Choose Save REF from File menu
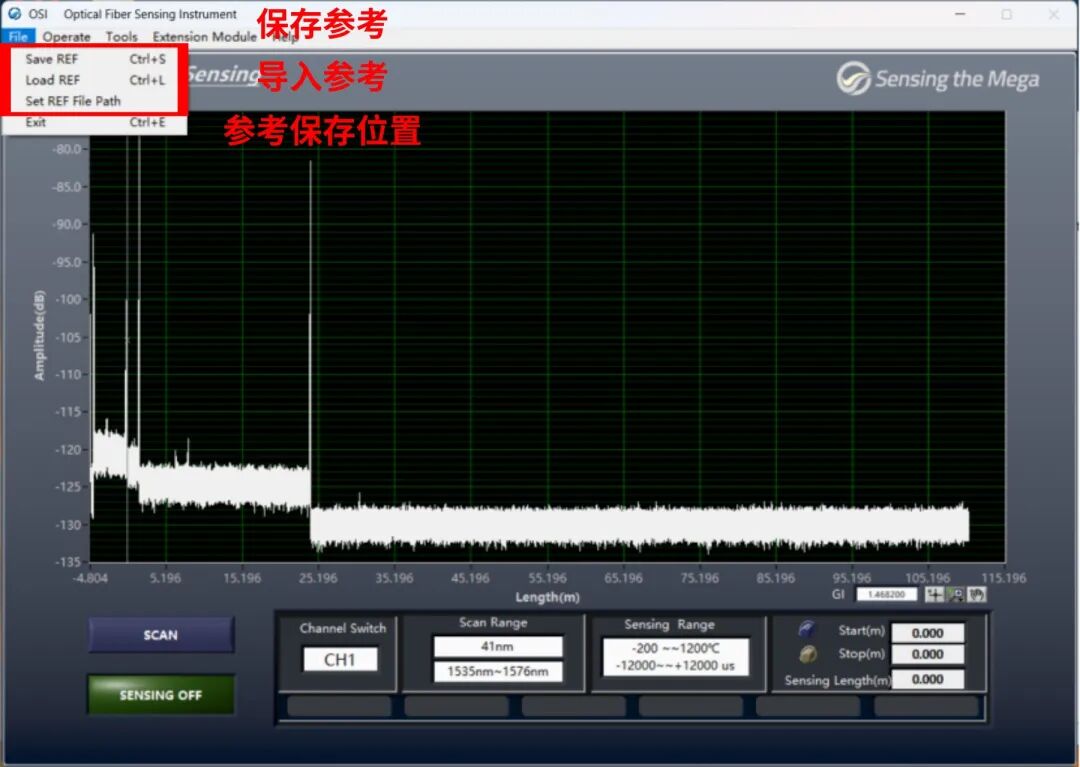 pyautogui.click(x=52, y=59)
